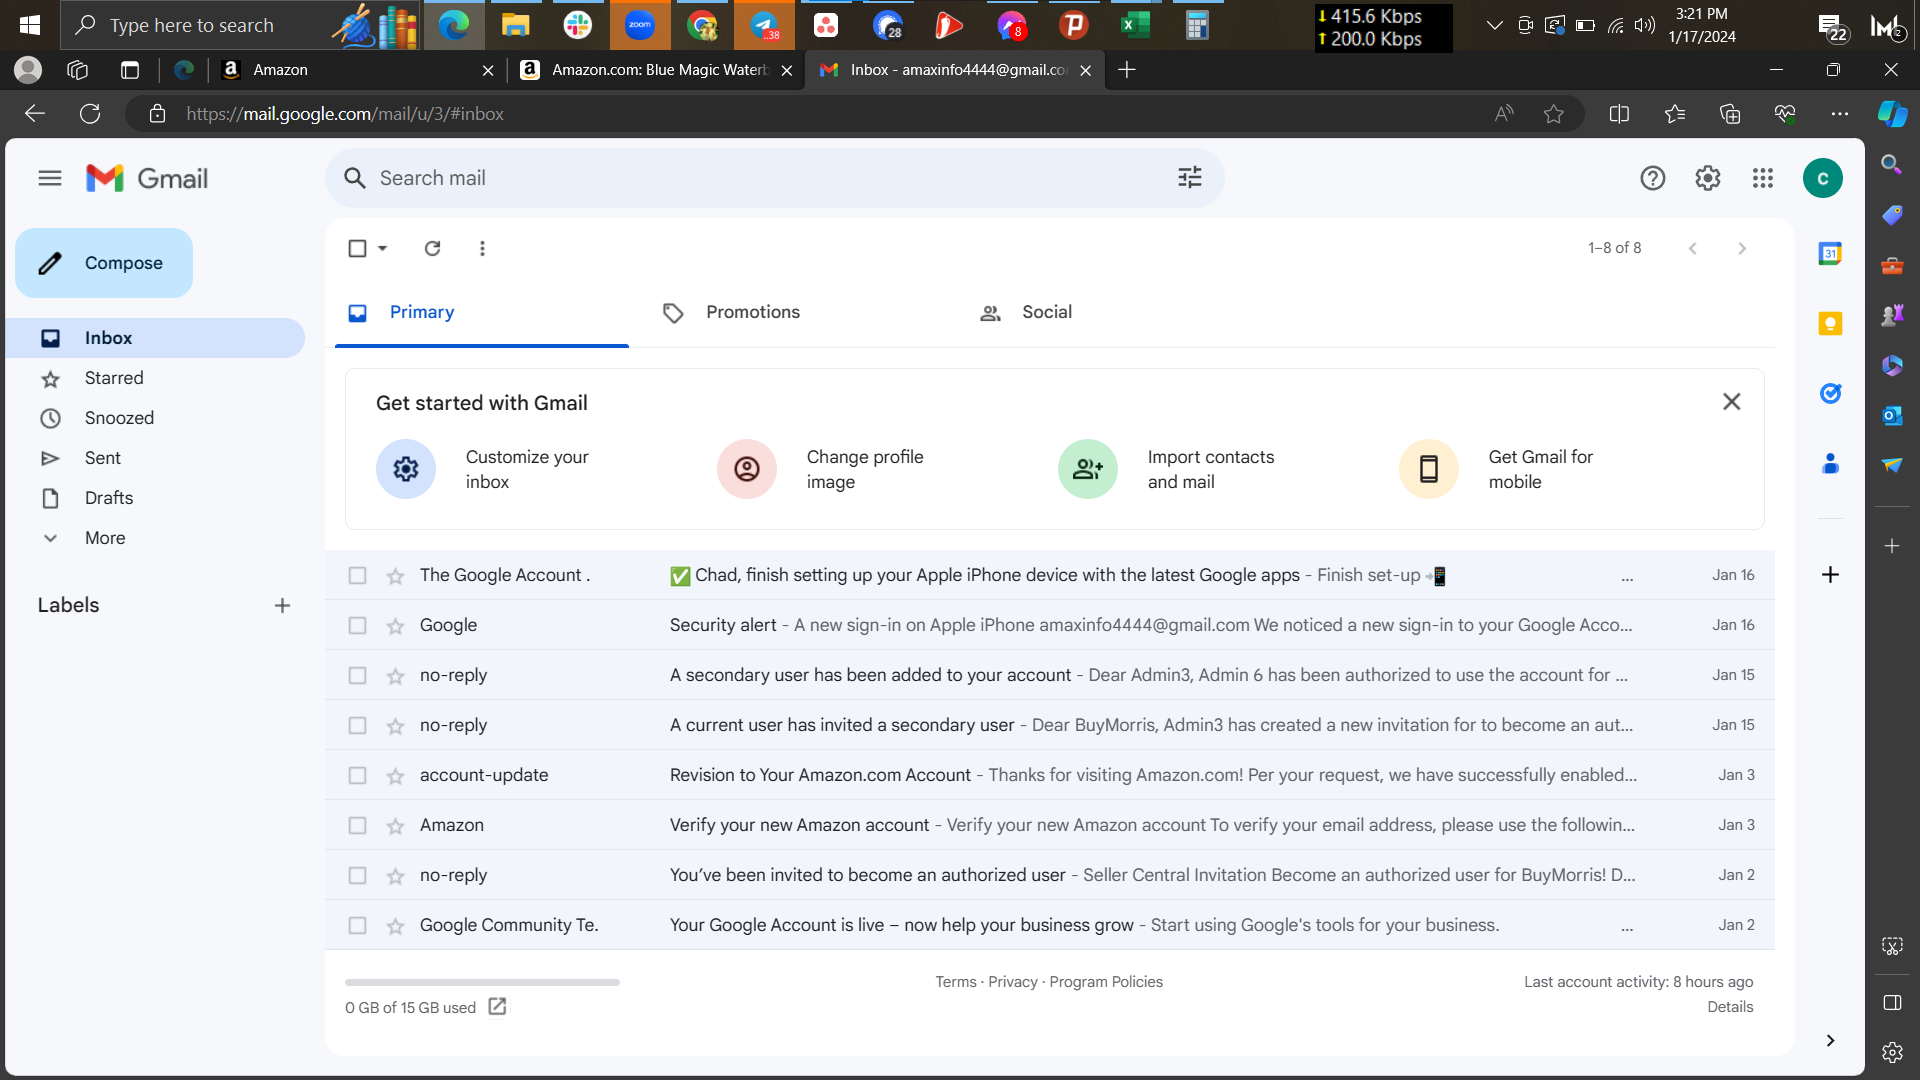Open the Snoozed folder
This screenshot has height=1080, width=1920.
point(119,418)
